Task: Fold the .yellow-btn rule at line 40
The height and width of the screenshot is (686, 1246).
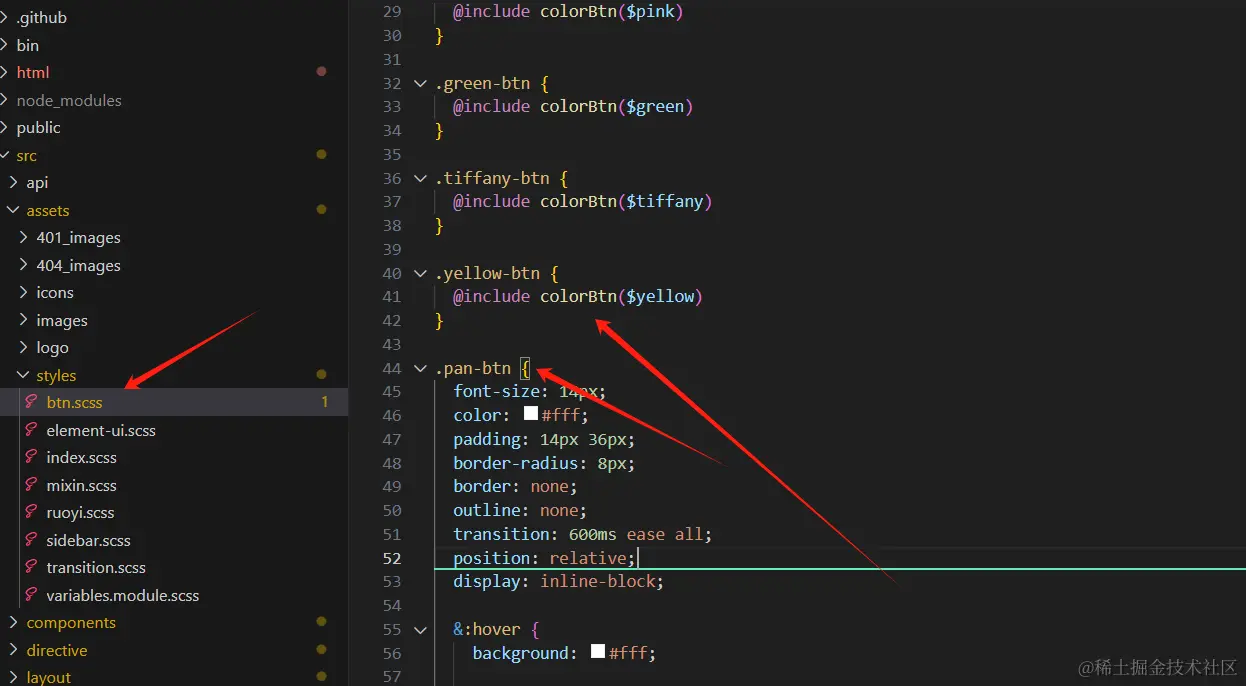Action: pyautogui.click(x=421, y=273)
